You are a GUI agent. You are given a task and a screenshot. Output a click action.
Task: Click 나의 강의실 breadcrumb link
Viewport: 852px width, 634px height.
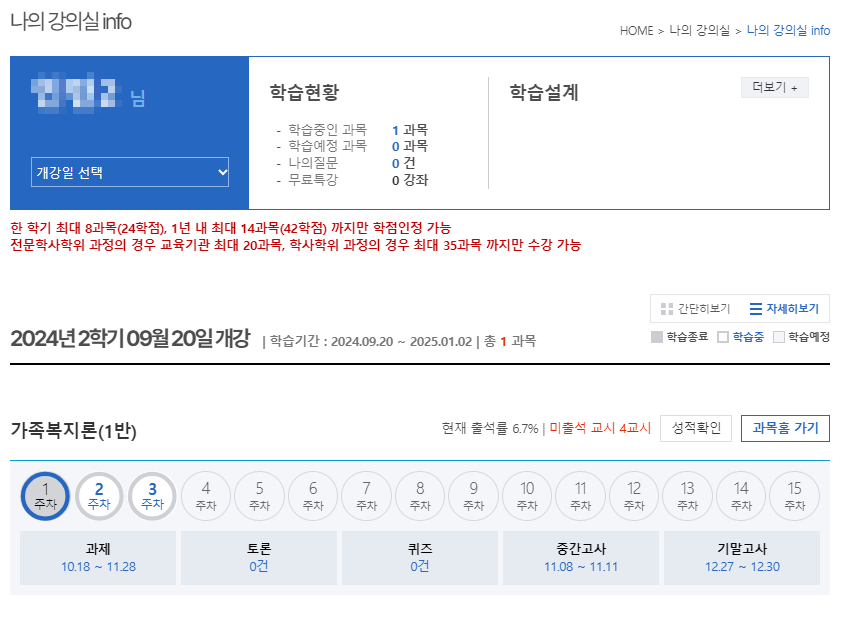699,31
